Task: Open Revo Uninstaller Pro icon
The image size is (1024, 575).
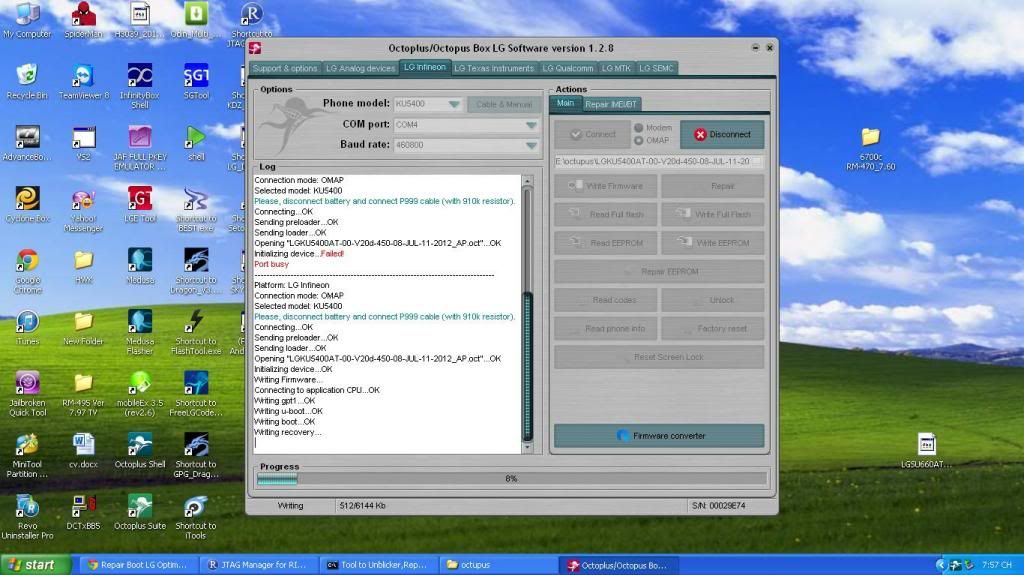Action: pos(27,516)
